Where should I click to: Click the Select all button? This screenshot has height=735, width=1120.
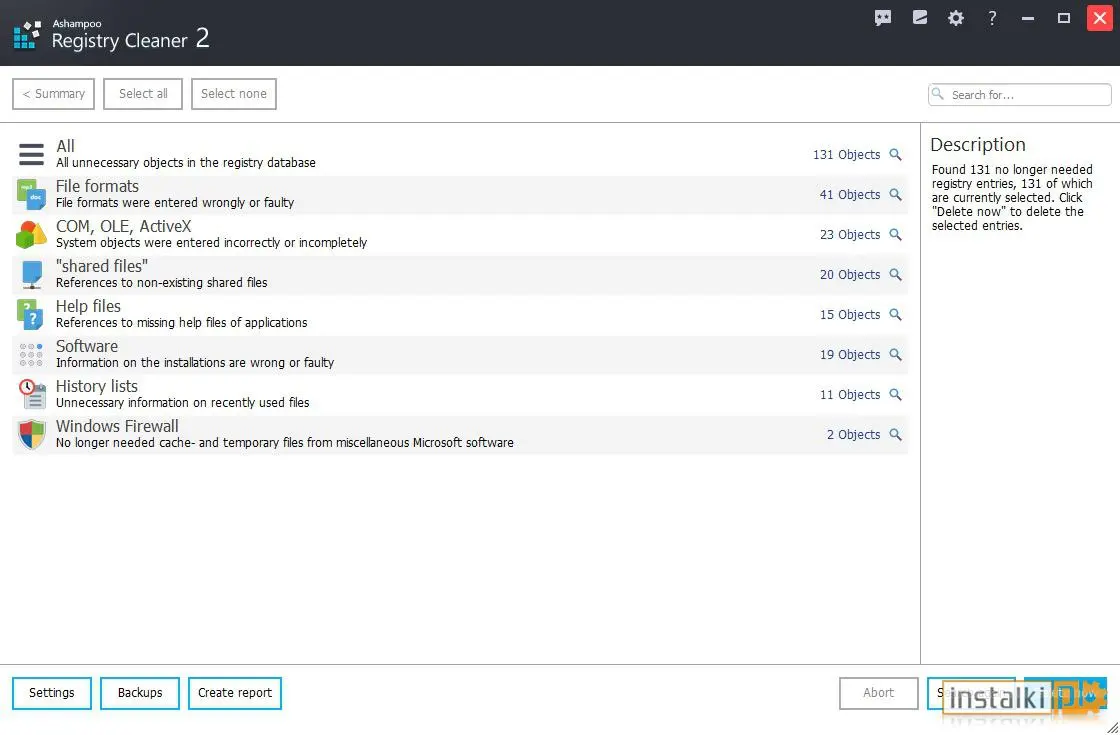click(x=143, y=94)
